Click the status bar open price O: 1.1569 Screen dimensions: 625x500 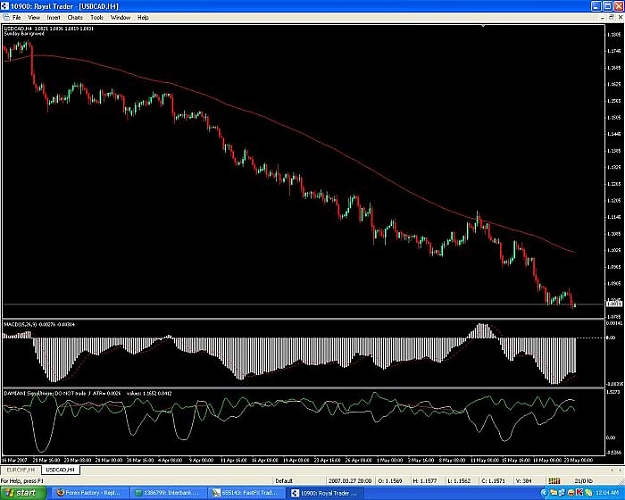point(390,481)
